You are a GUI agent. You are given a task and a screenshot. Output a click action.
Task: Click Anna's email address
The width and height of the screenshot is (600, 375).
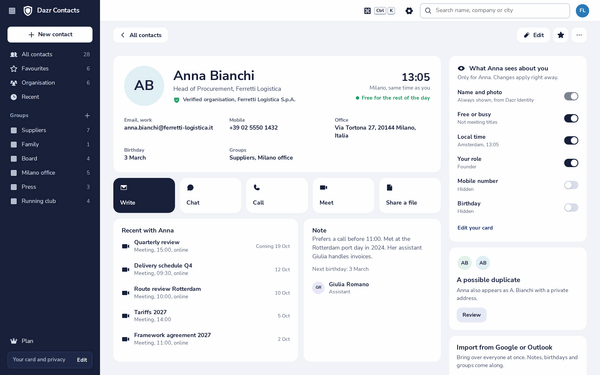[168, 128]
